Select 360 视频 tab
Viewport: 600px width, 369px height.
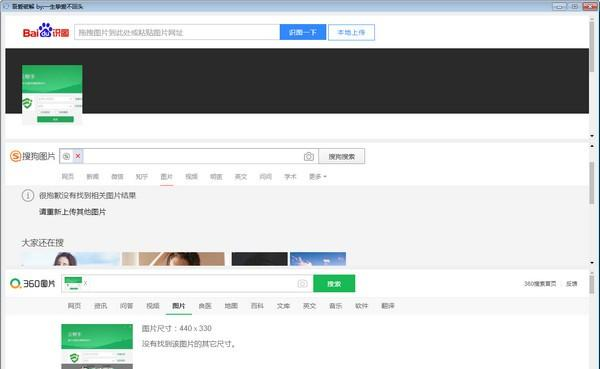pyautogui.click(x=153, y=305)
